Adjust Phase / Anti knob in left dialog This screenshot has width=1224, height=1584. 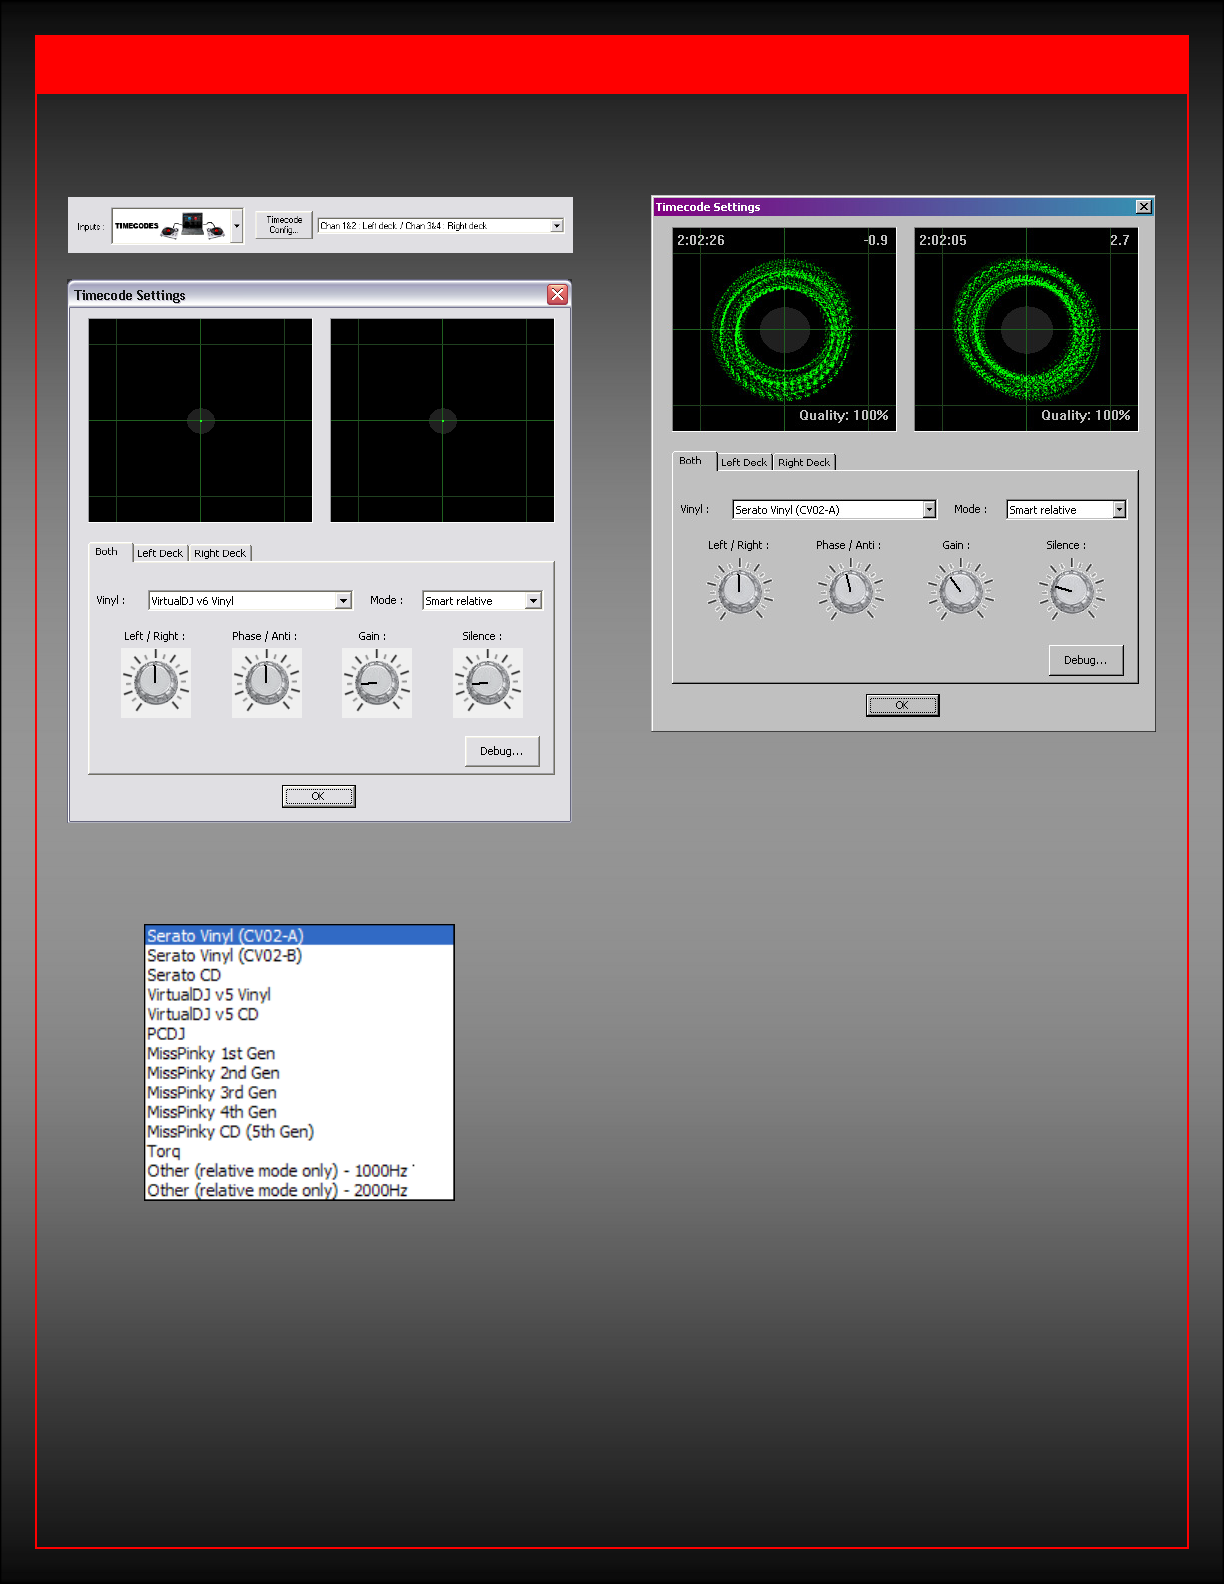(266, 683)
